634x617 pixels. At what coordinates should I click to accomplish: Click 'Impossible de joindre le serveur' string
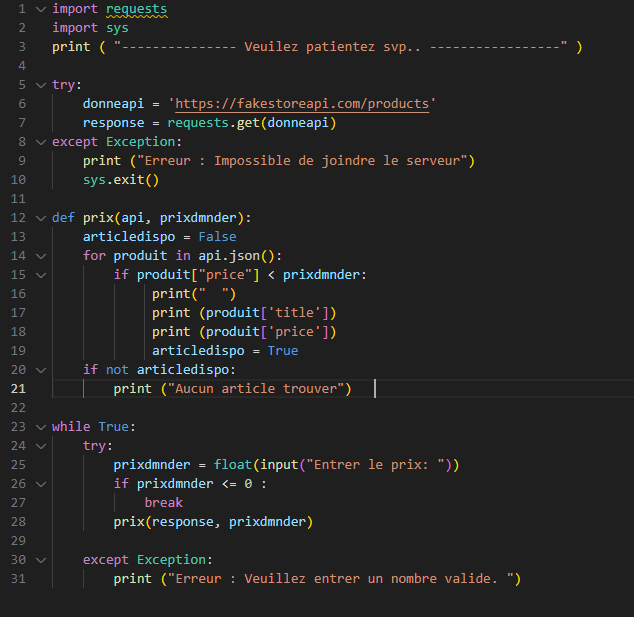coord(337,161)
